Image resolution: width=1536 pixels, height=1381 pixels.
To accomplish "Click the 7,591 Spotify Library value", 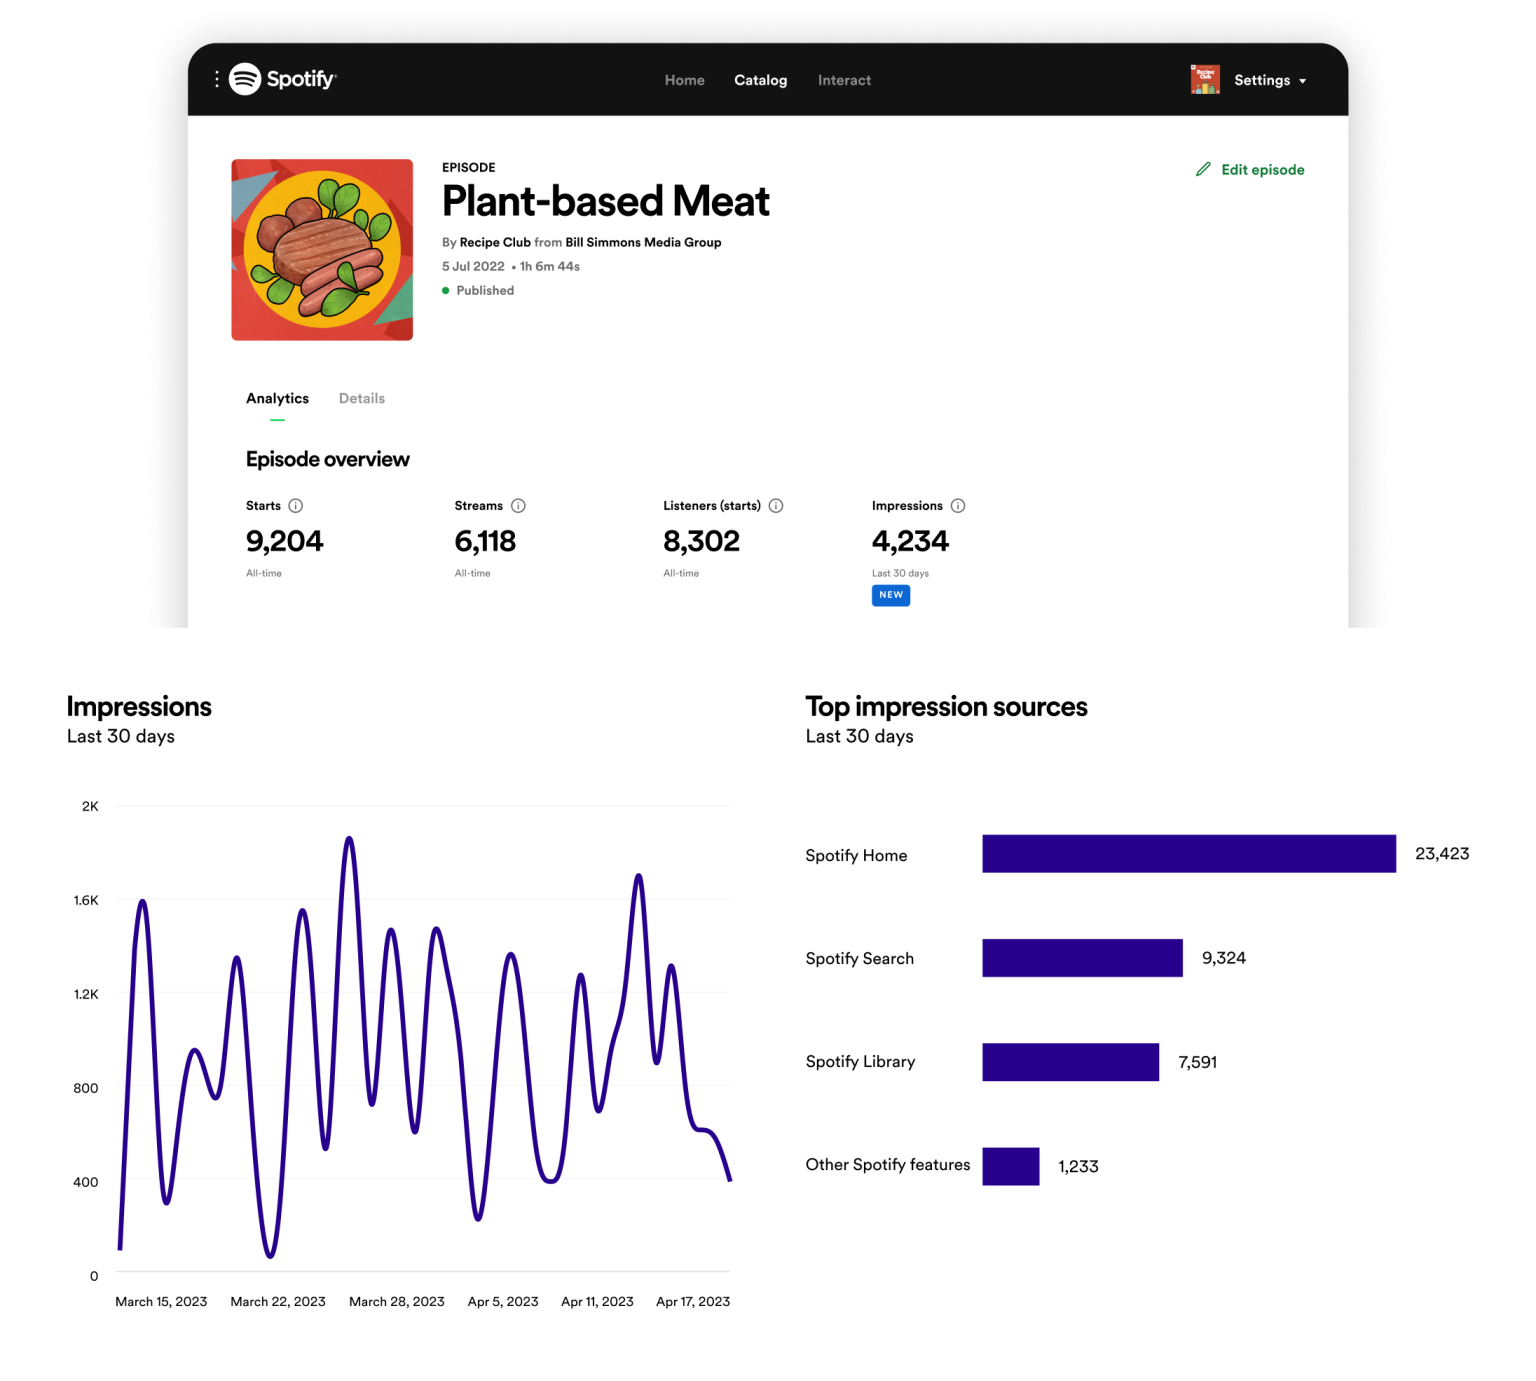I will (1198, 1062).
